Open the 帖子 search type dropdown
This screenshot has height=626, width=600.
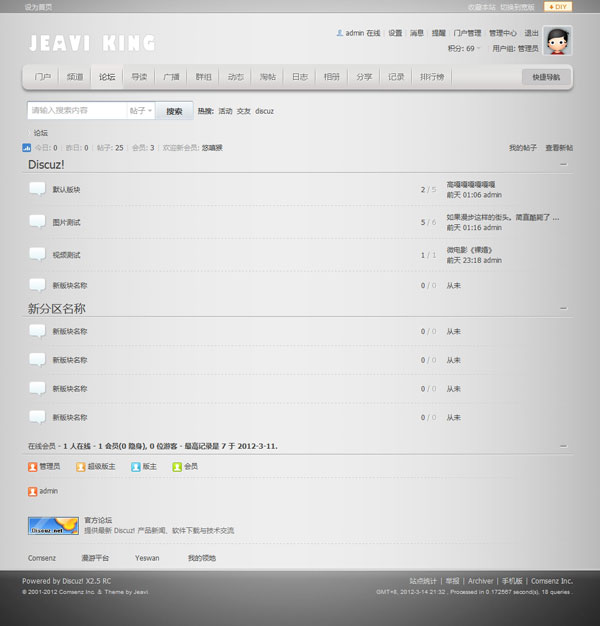coord(141,111)
